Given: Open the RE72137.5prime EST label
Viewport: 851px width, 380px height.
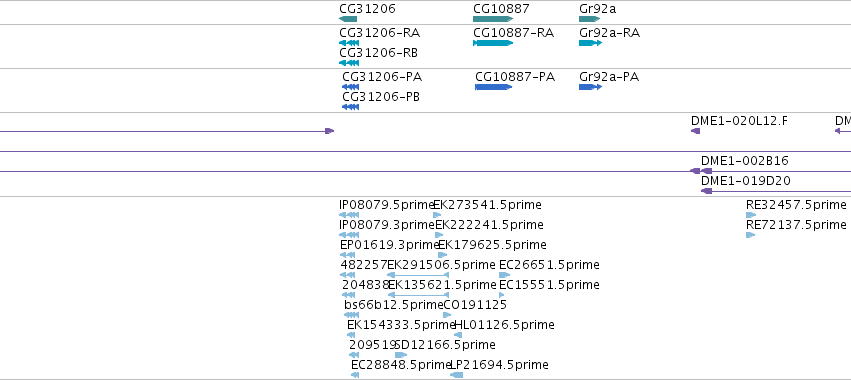Looking at the screenshot, I should point(796,224).
